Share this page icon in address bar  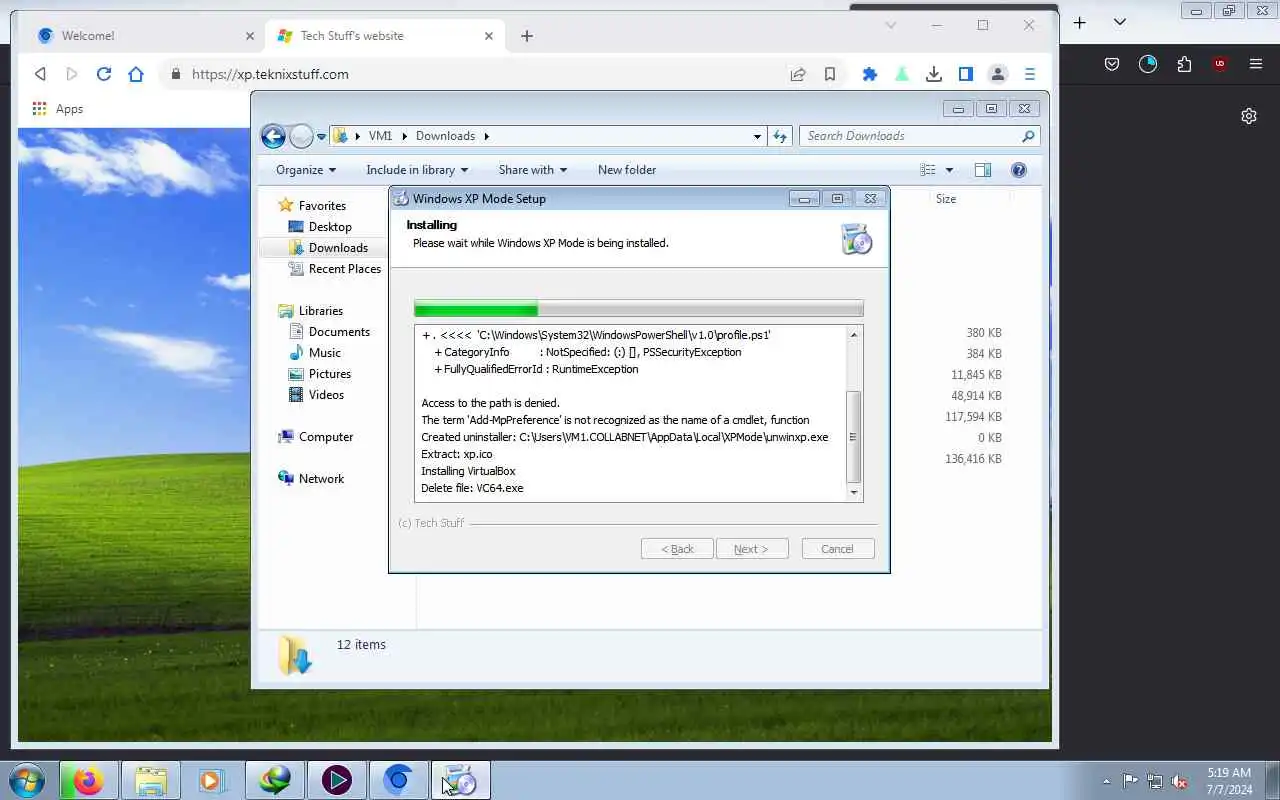(798, 74)
